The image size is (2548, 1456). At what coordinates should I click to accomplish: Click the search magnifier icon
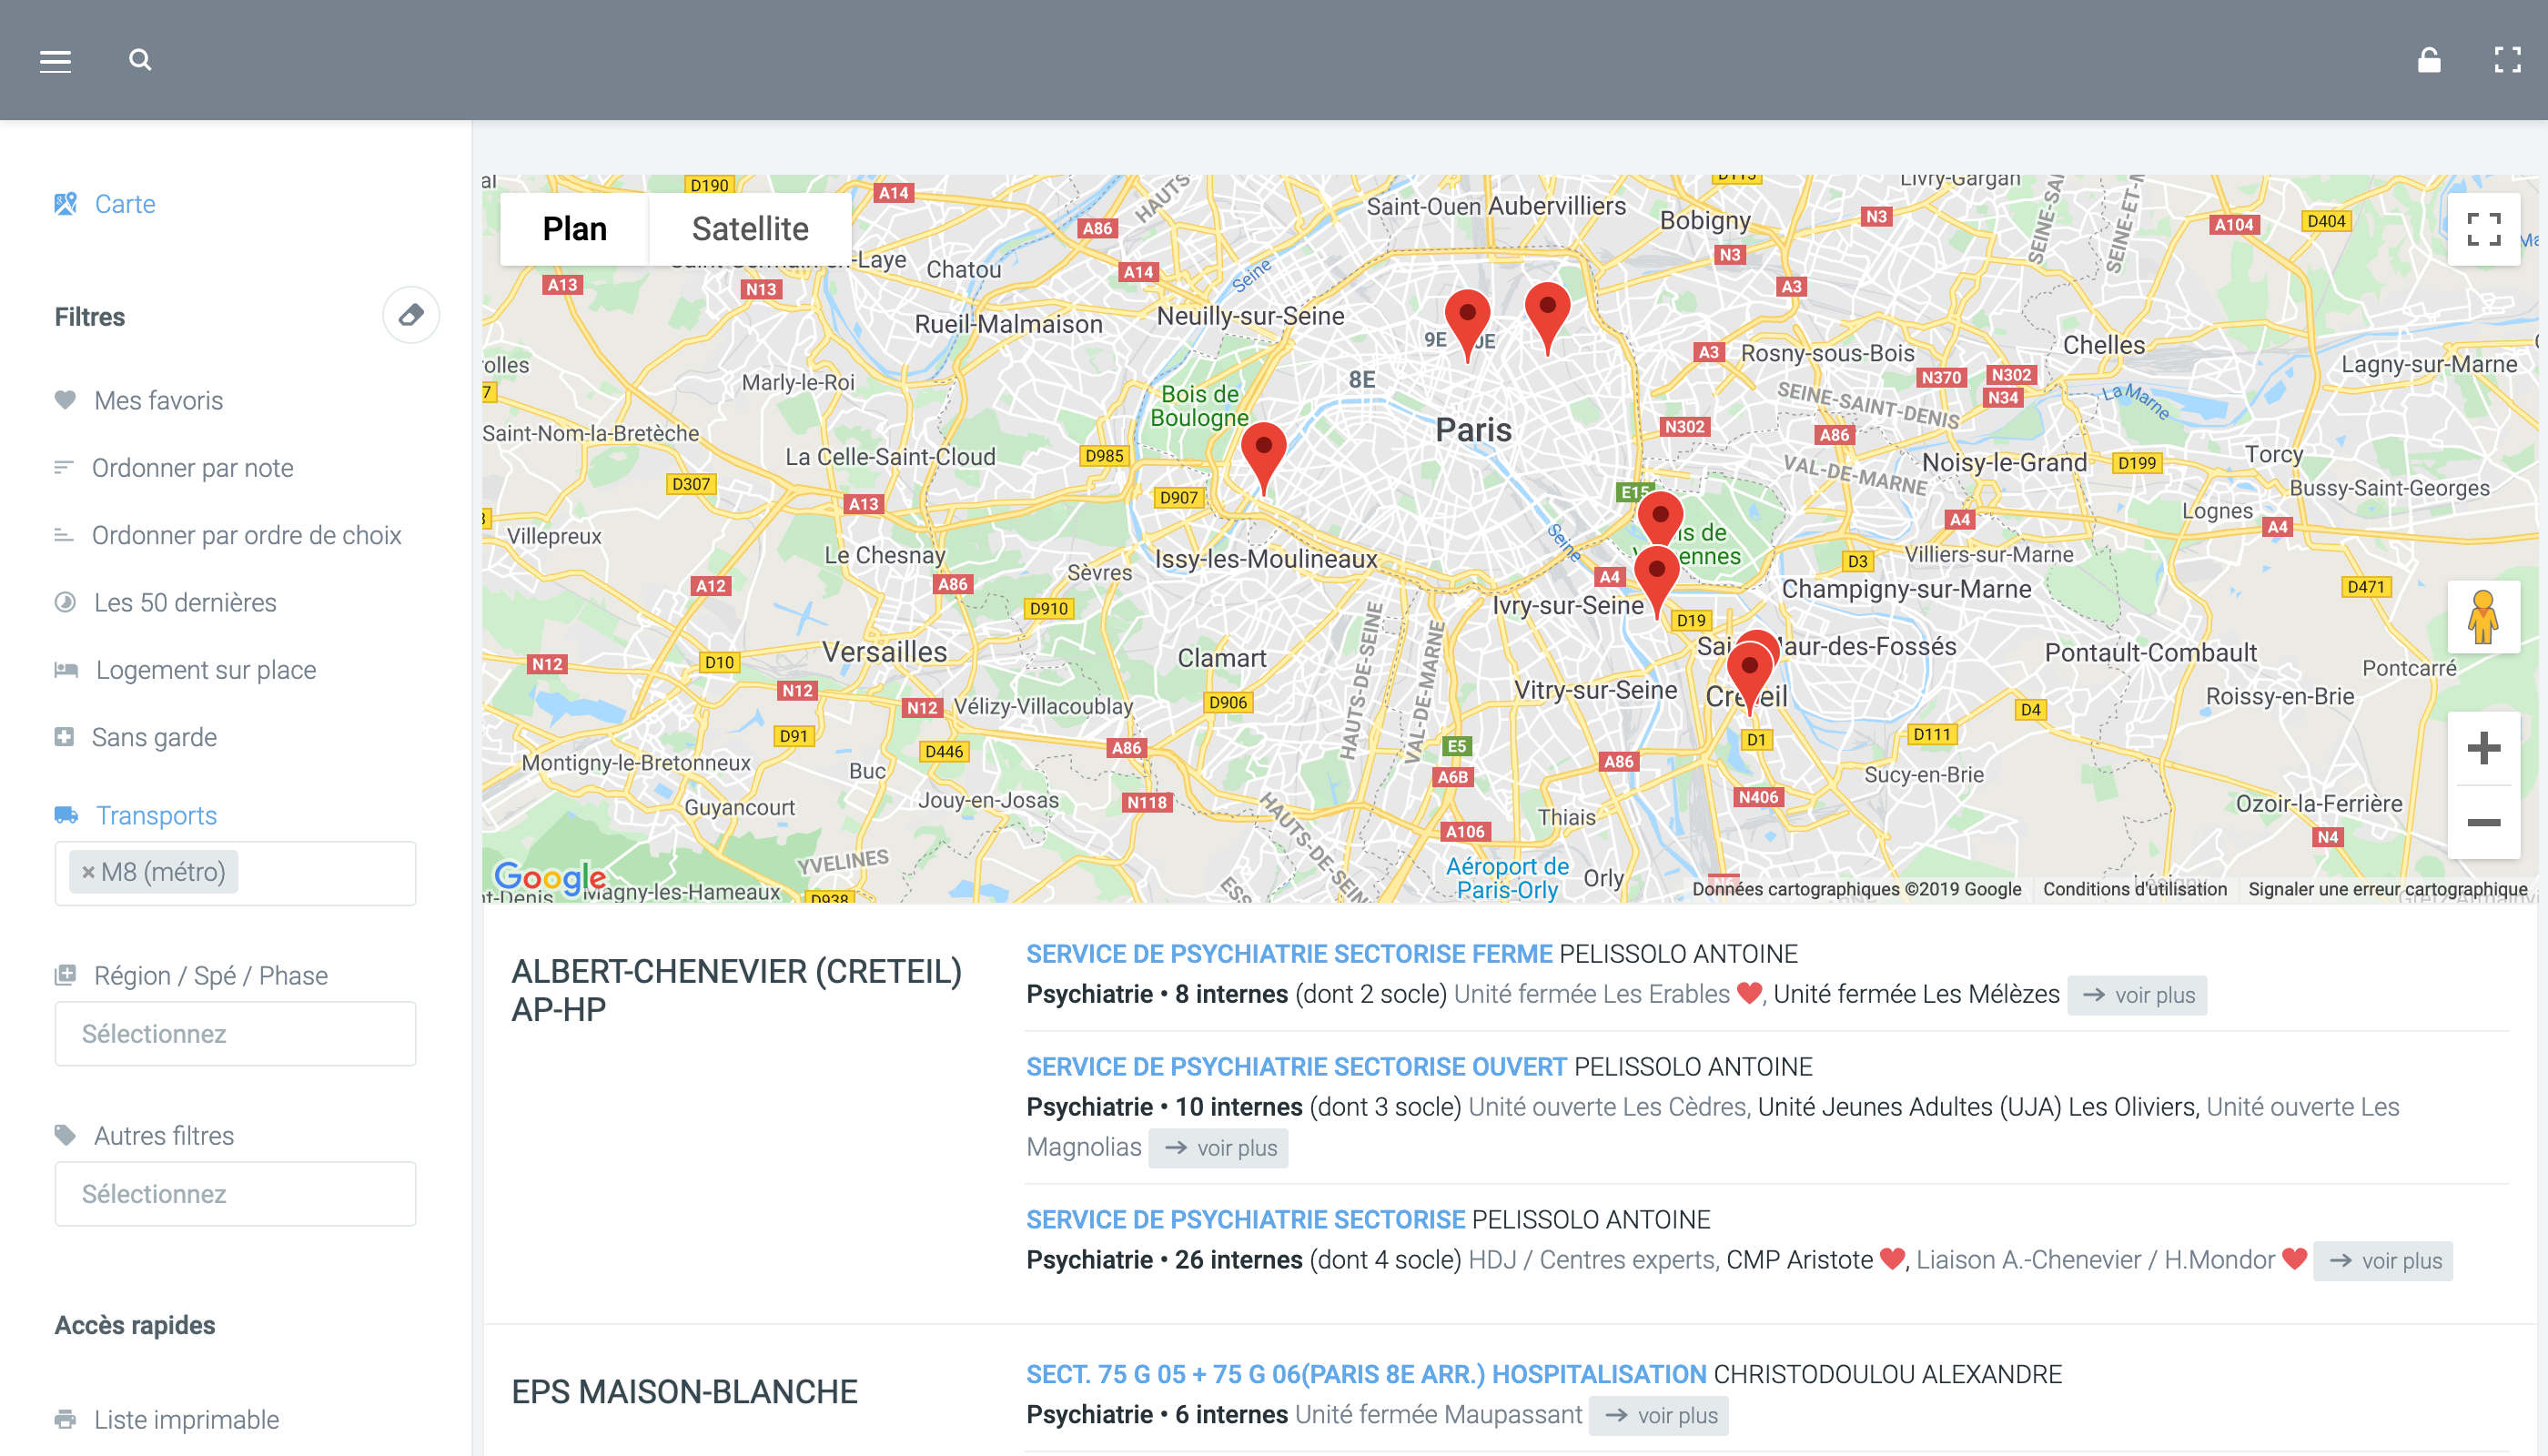coord(140,60)
